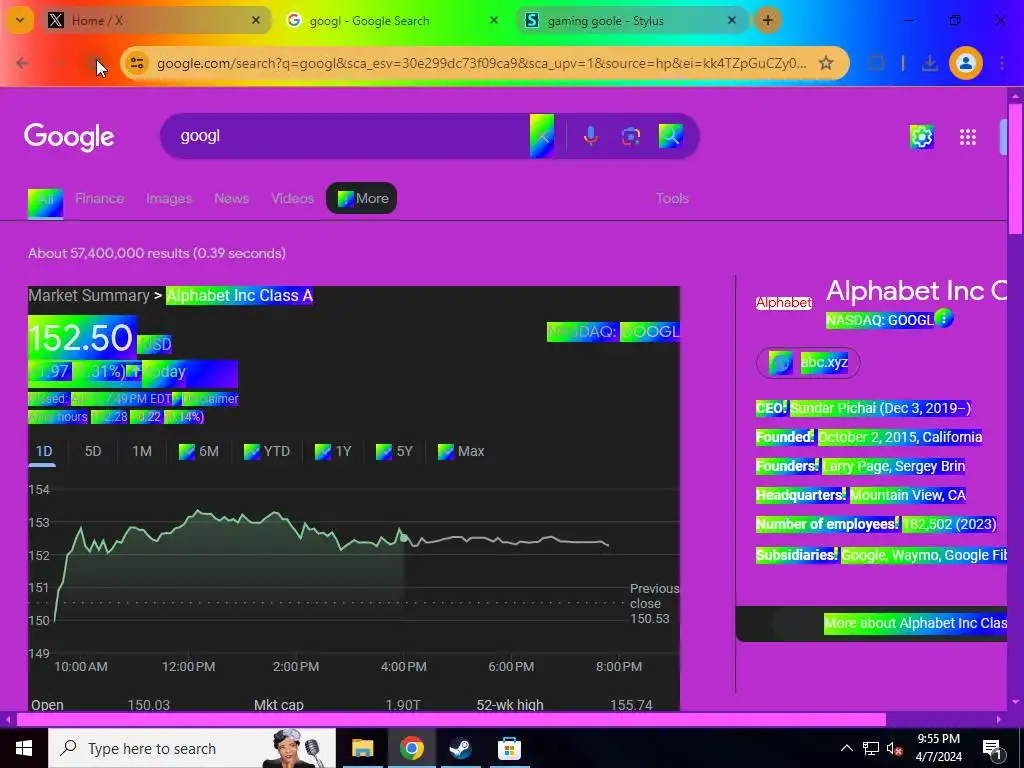This screenshot has height=768, width=1024.
Task: Switch to the gaming goole - Stylus tab
Action: 632,20
